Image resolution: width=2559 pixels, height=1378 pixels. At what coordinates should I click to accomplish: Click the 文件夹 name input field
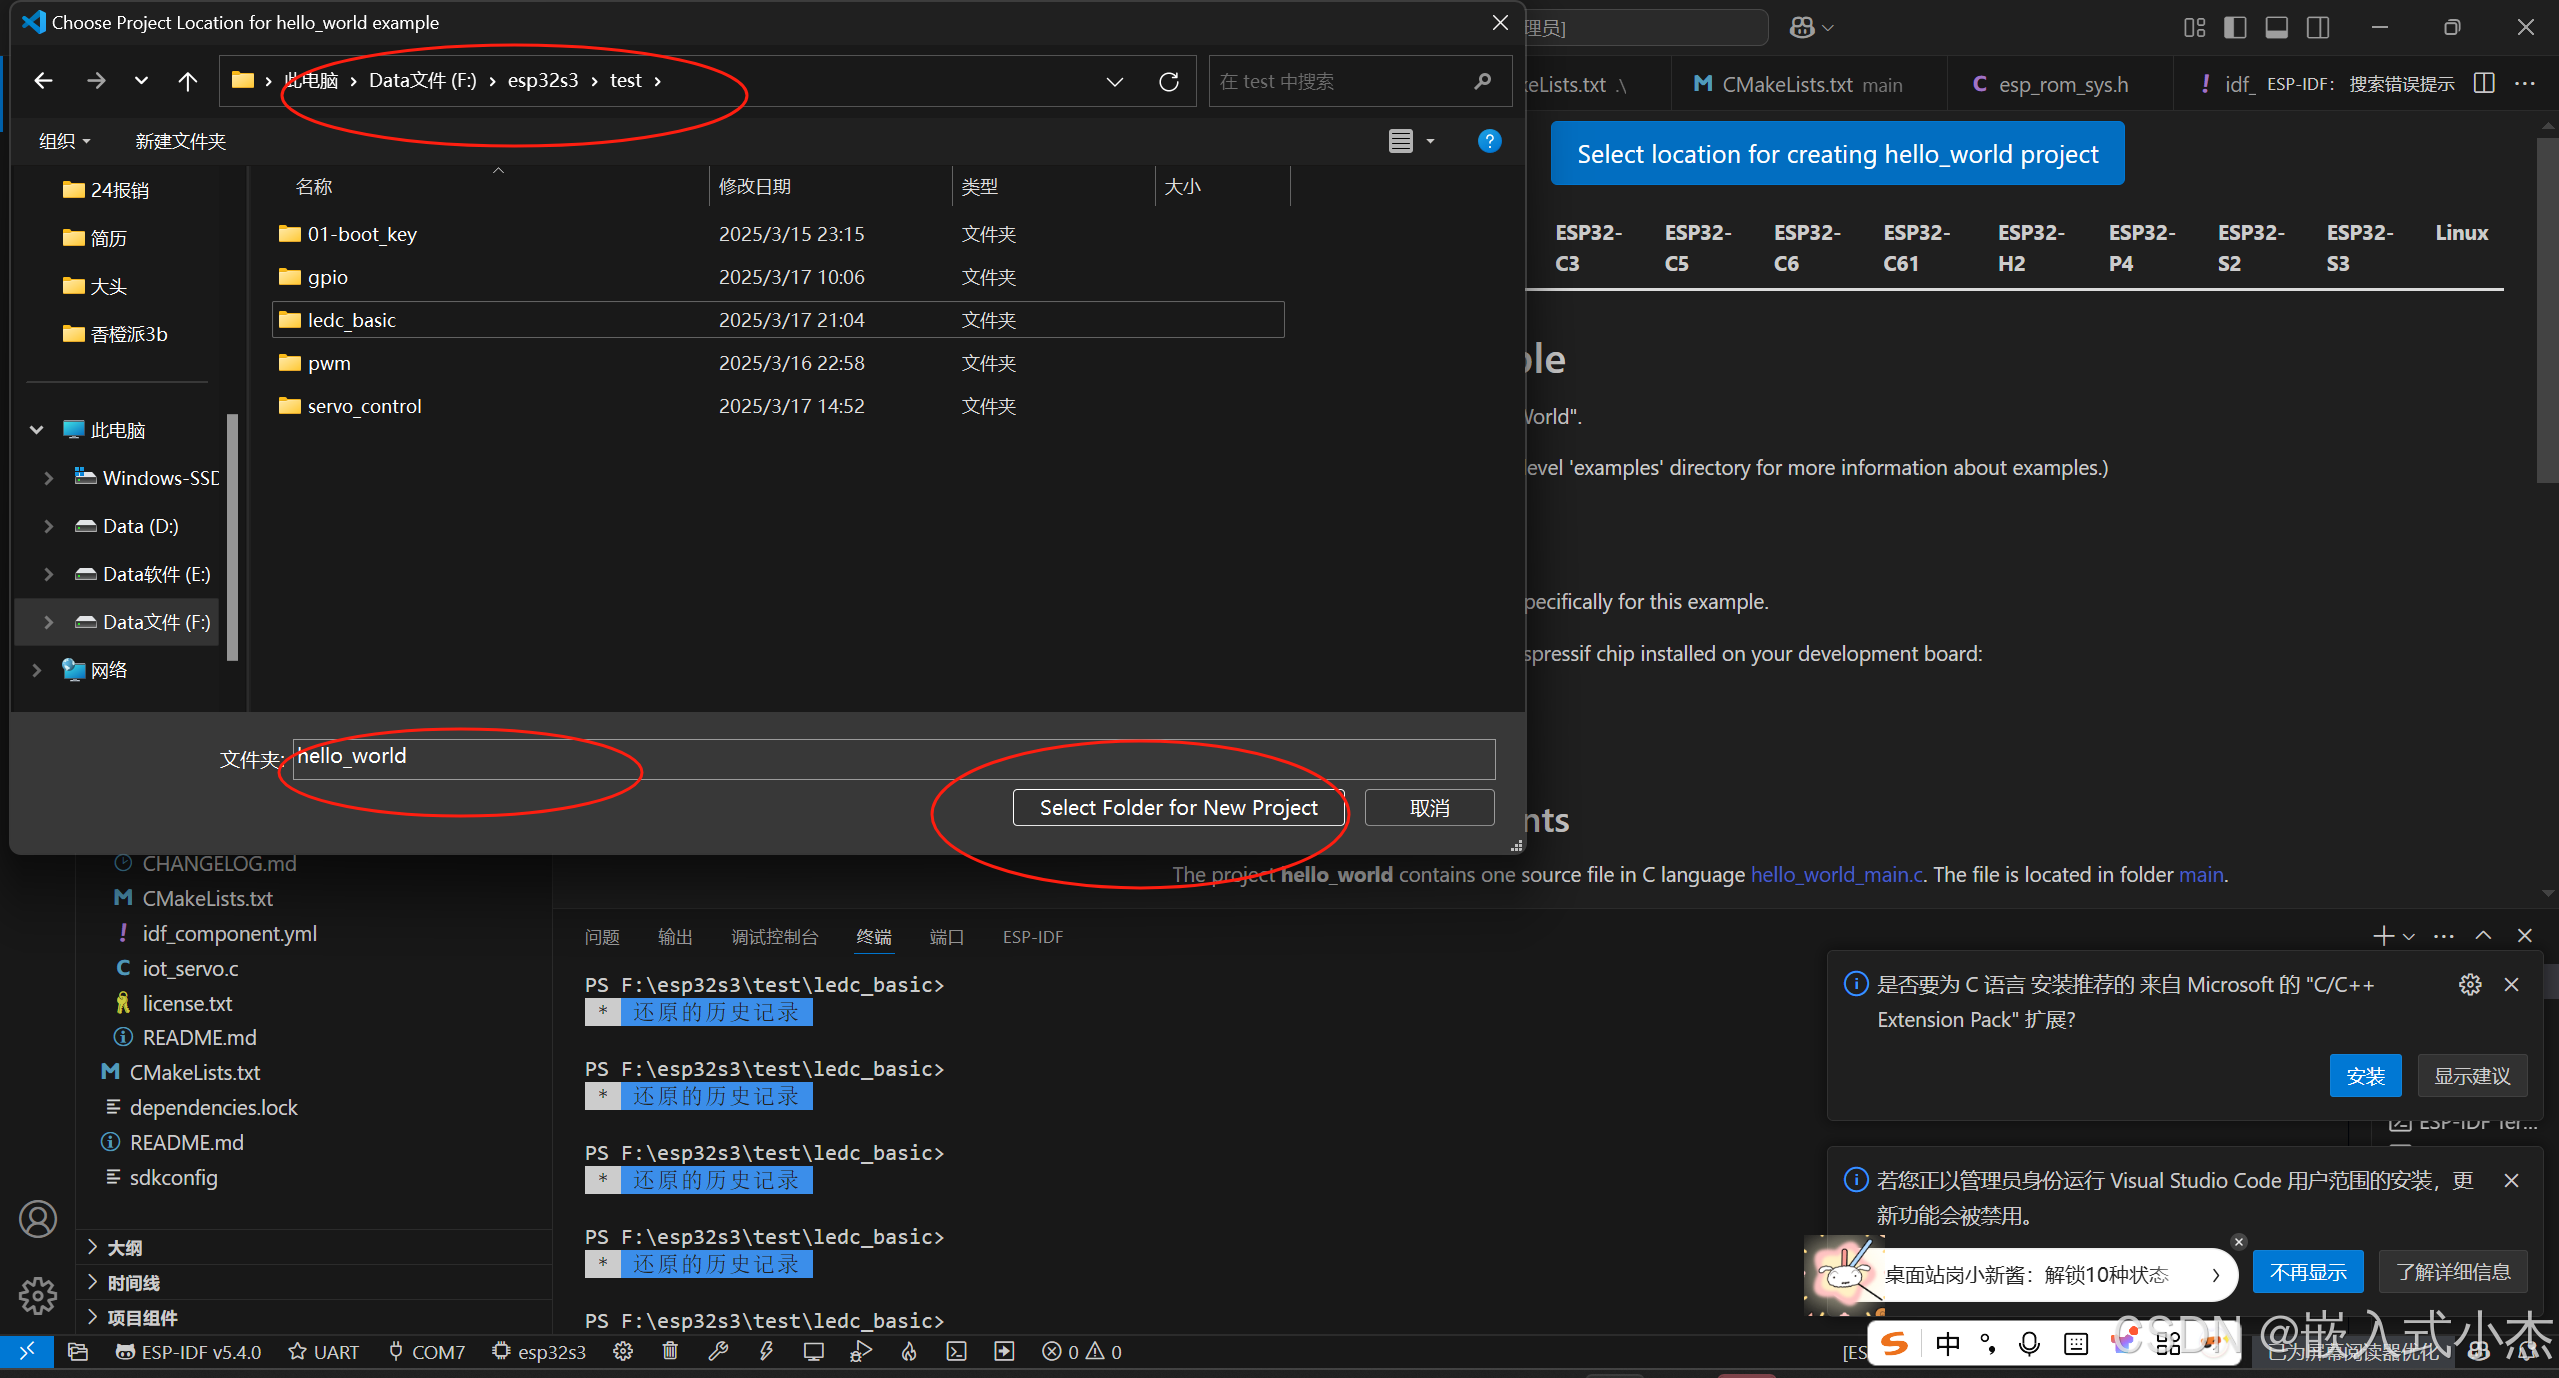coord(893,758)
